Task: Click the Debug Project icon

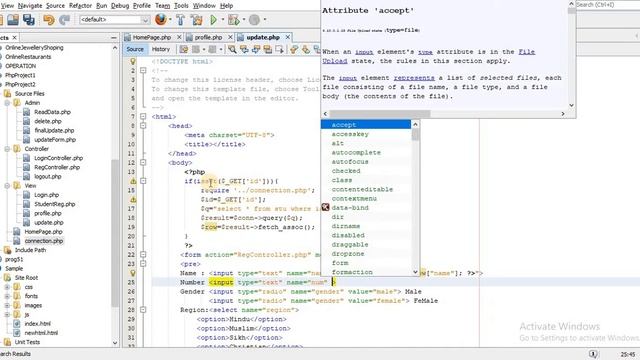Action: 233,19
